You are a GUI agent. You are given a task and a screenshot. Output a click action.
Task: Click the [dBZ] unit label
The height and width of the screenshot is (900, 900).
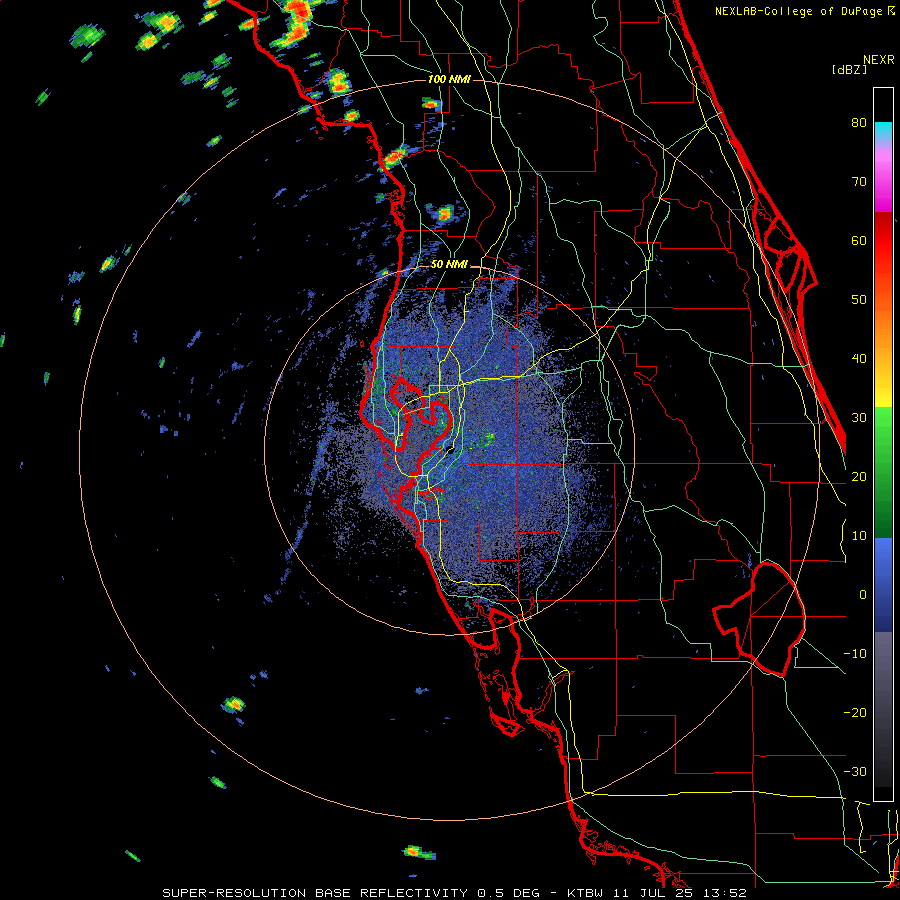849,69
